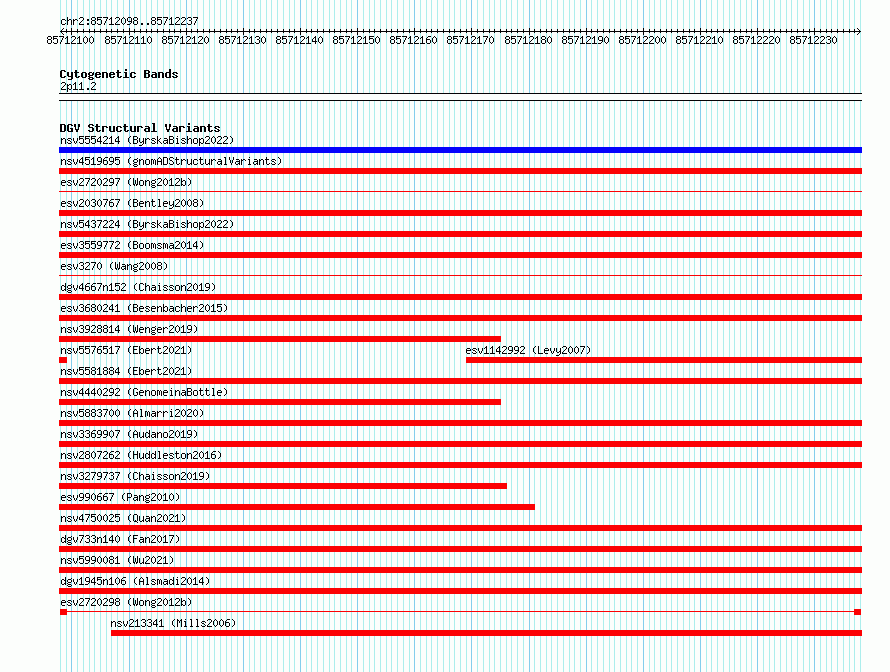Click the red bar under nsv3928814 (Wenger2019)
890x672 pixels.
click(280, 339)
